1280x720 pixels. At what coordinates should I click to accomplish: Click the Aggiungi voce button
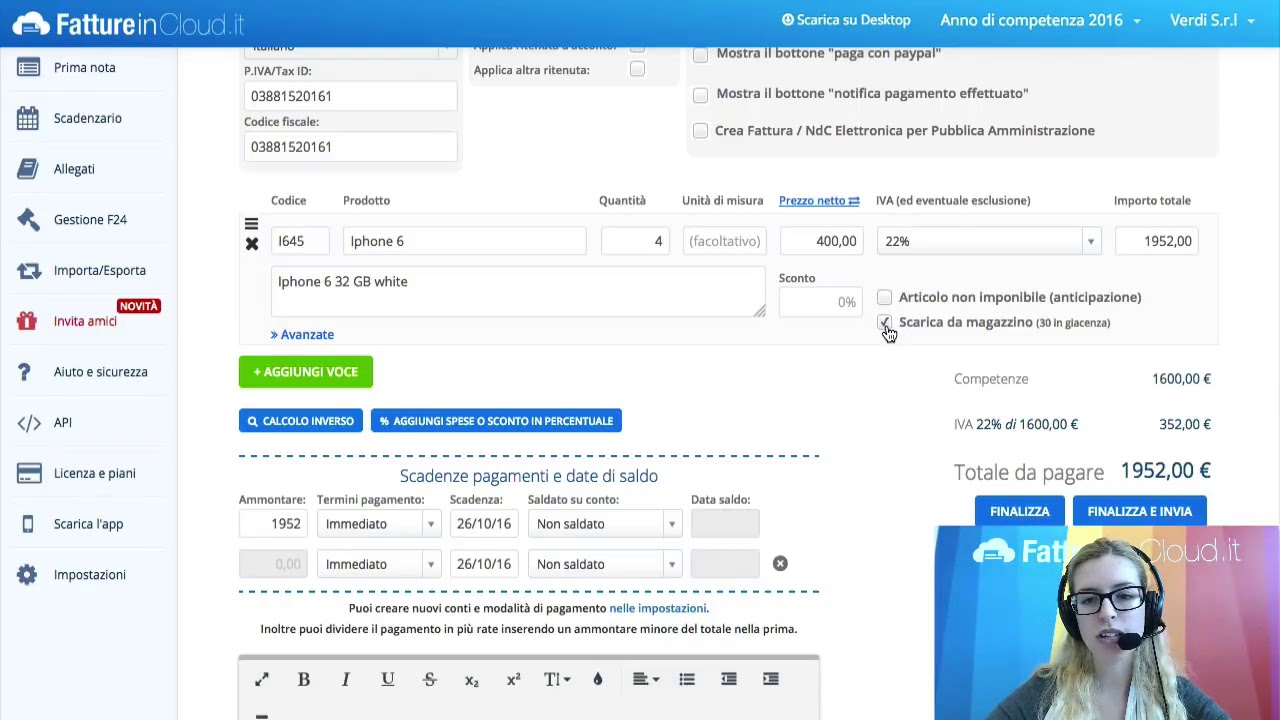(x=306, y=372)
